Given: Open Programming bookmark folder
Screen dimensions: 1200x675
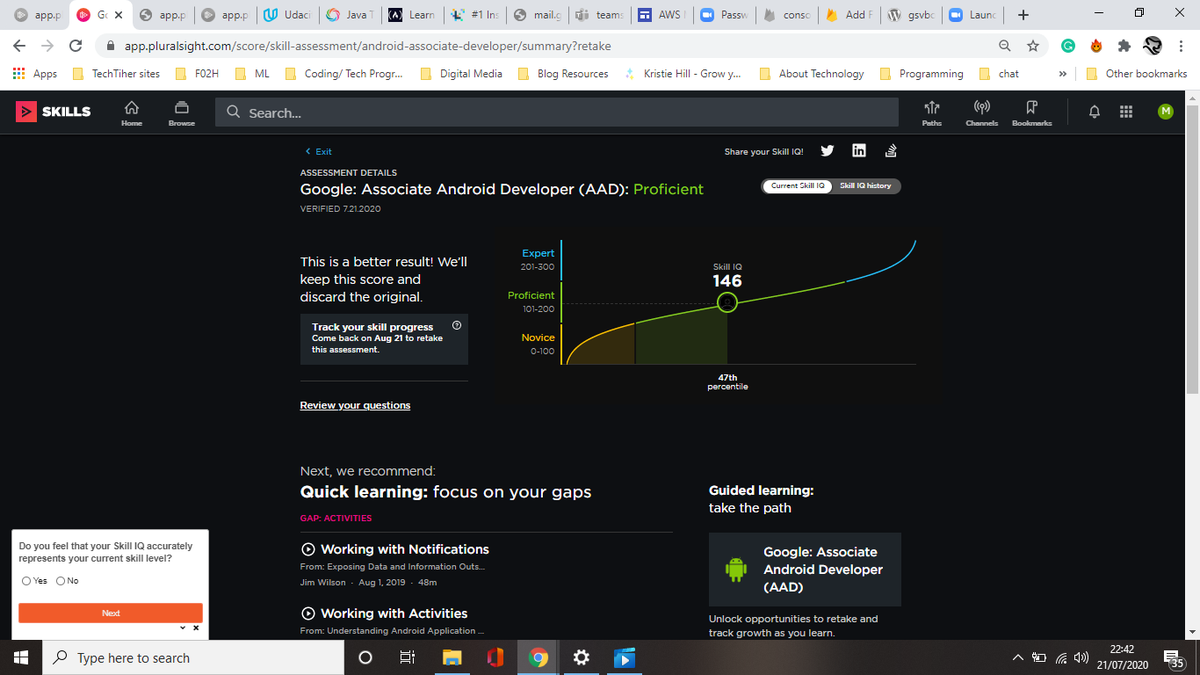Looking at the screenshot, I should coord(921,74).
